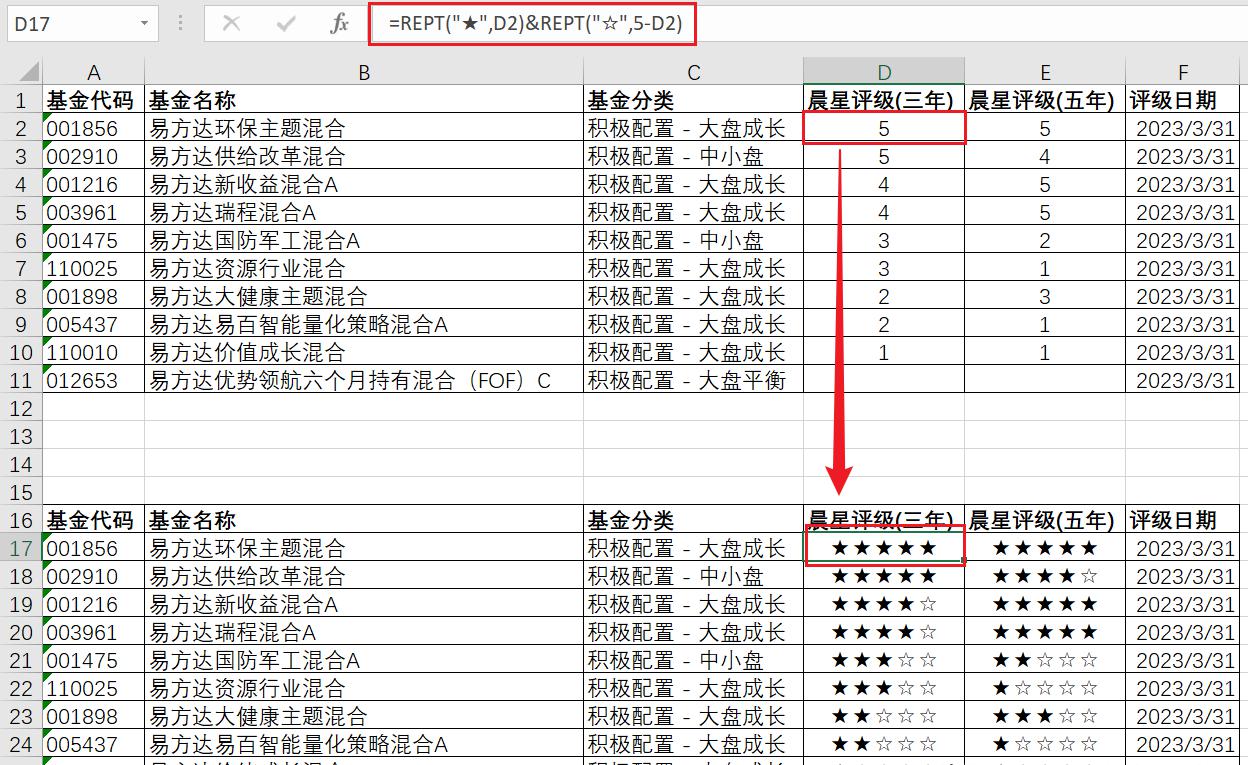Click cell E1 晨星评级(五年) header
Image resolution: width=1248 pixels, height=765 pixels.
click(x=1045, y=100)
